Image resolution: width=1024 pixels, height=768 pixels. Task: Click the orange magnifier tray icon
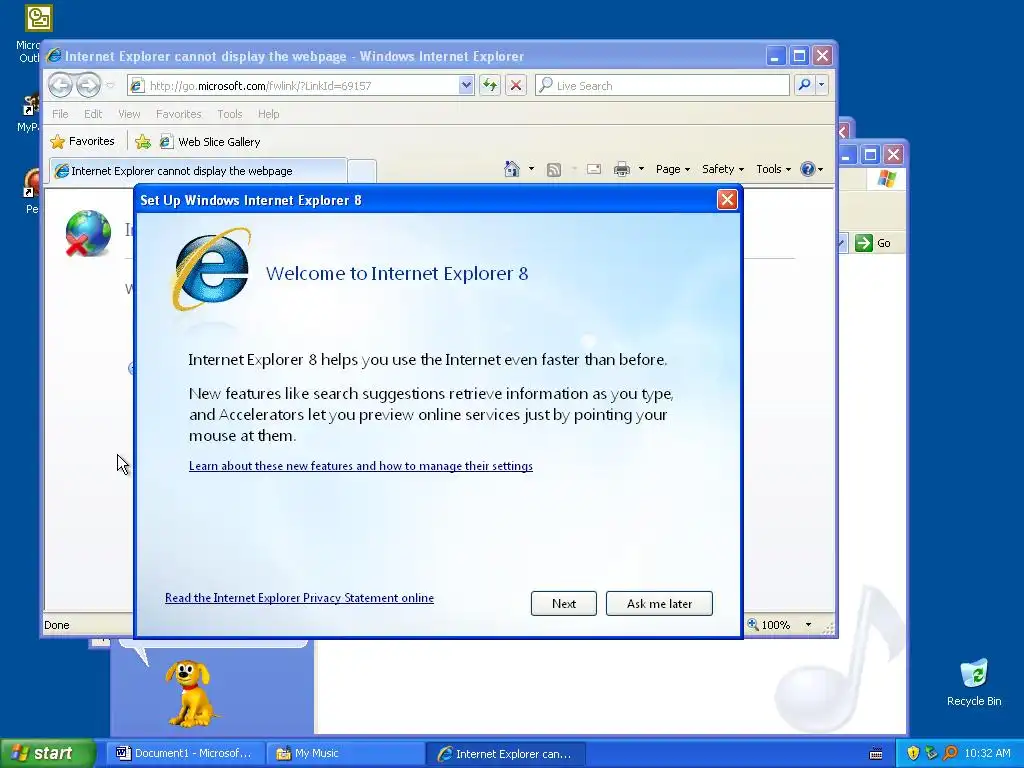(x=950, y=753)
